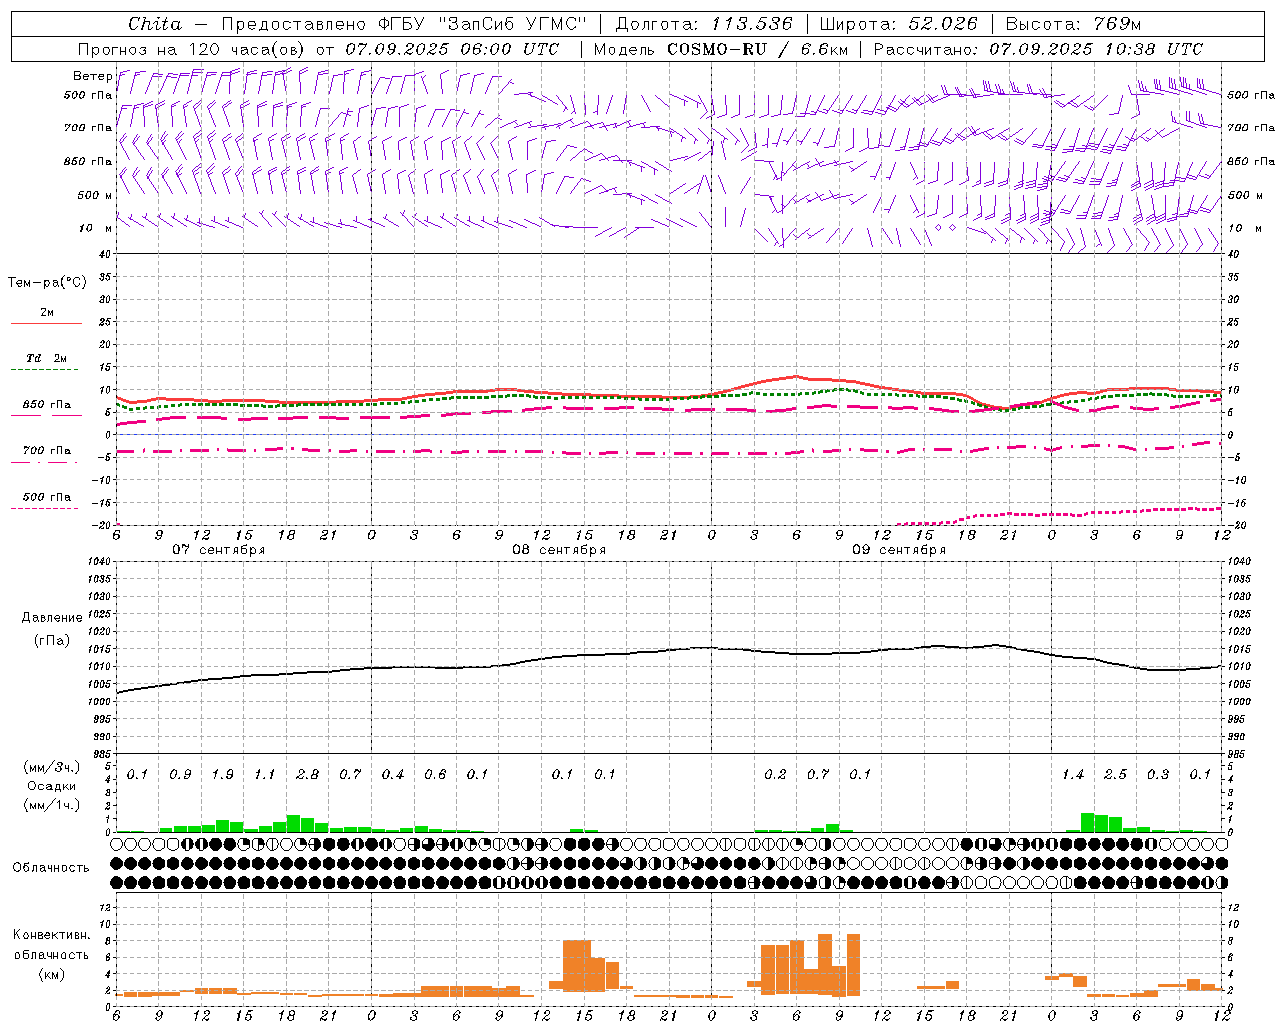Image resolution: width=1280 pixels, height=1024 pixels.
Task: Click the Рассчитано 07.09.2025 10:38 UTC timestamp
Action: [x=1038, y=49]
